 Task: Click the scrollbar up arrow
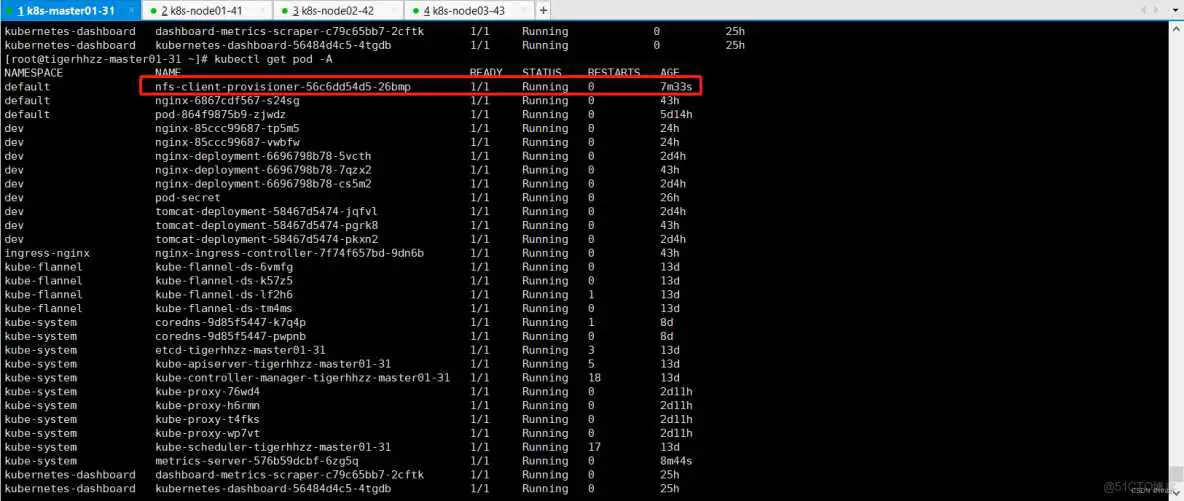pos(1176,28)
